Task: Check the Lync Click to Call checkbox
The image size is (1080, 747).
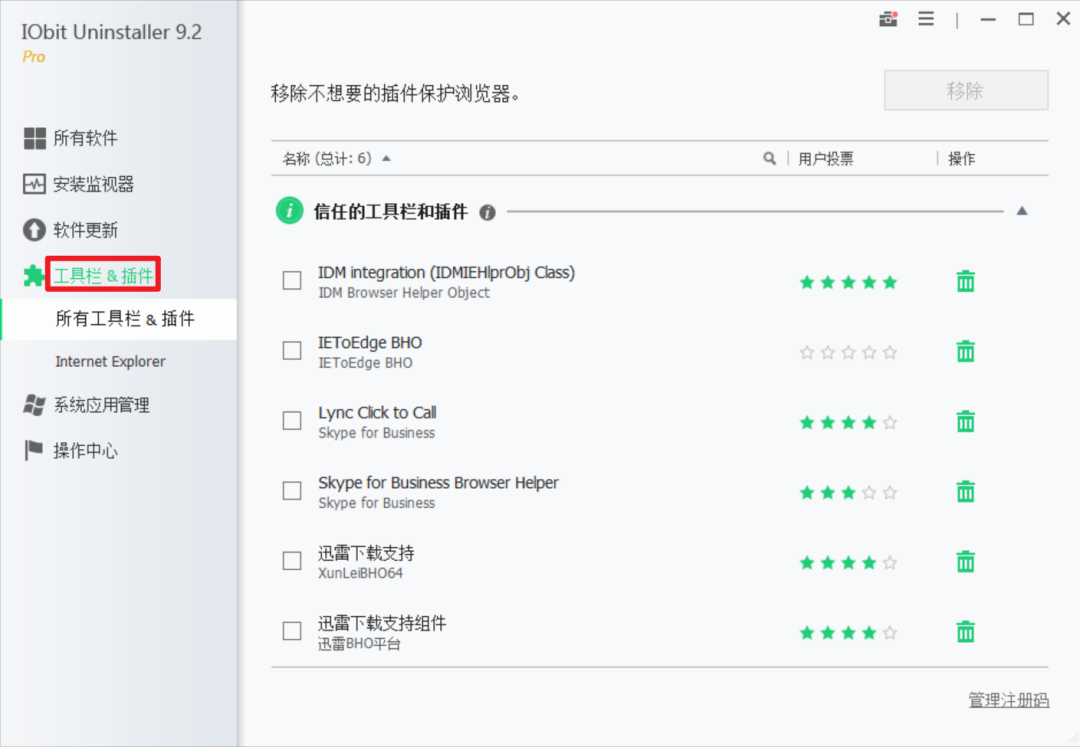Action: [x=292, y=421]
